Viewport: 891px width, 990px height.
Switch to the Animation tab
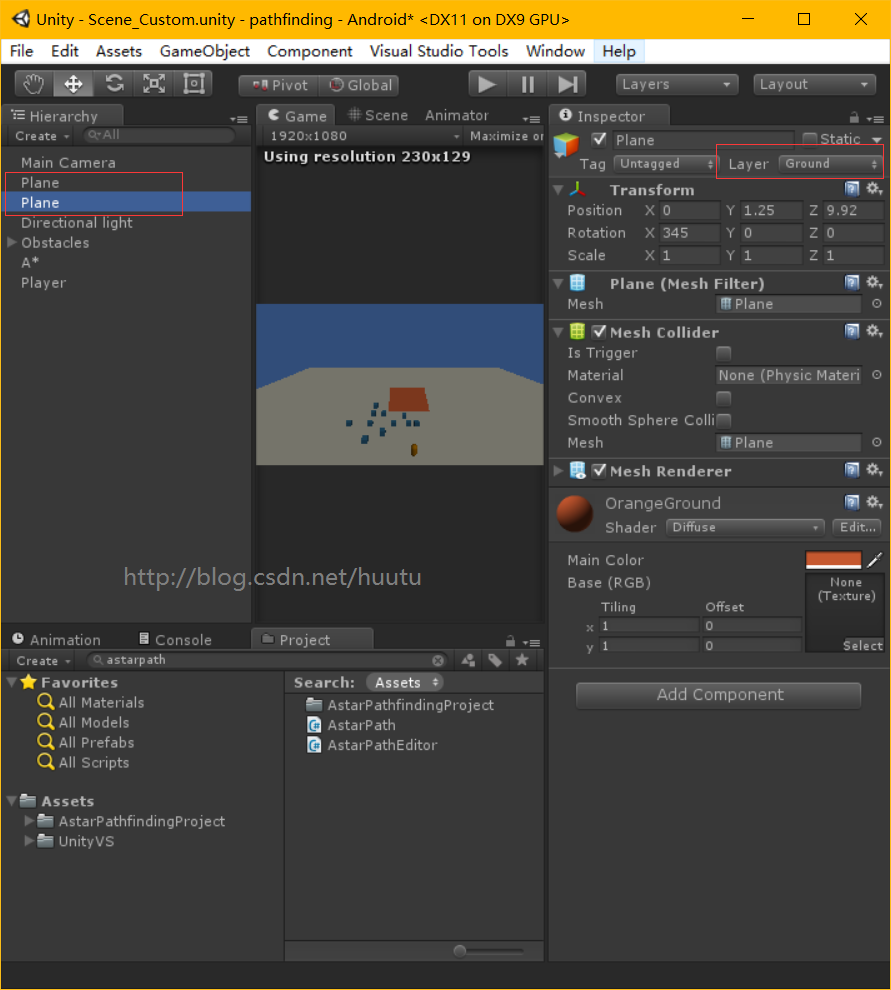coord(57,640)
